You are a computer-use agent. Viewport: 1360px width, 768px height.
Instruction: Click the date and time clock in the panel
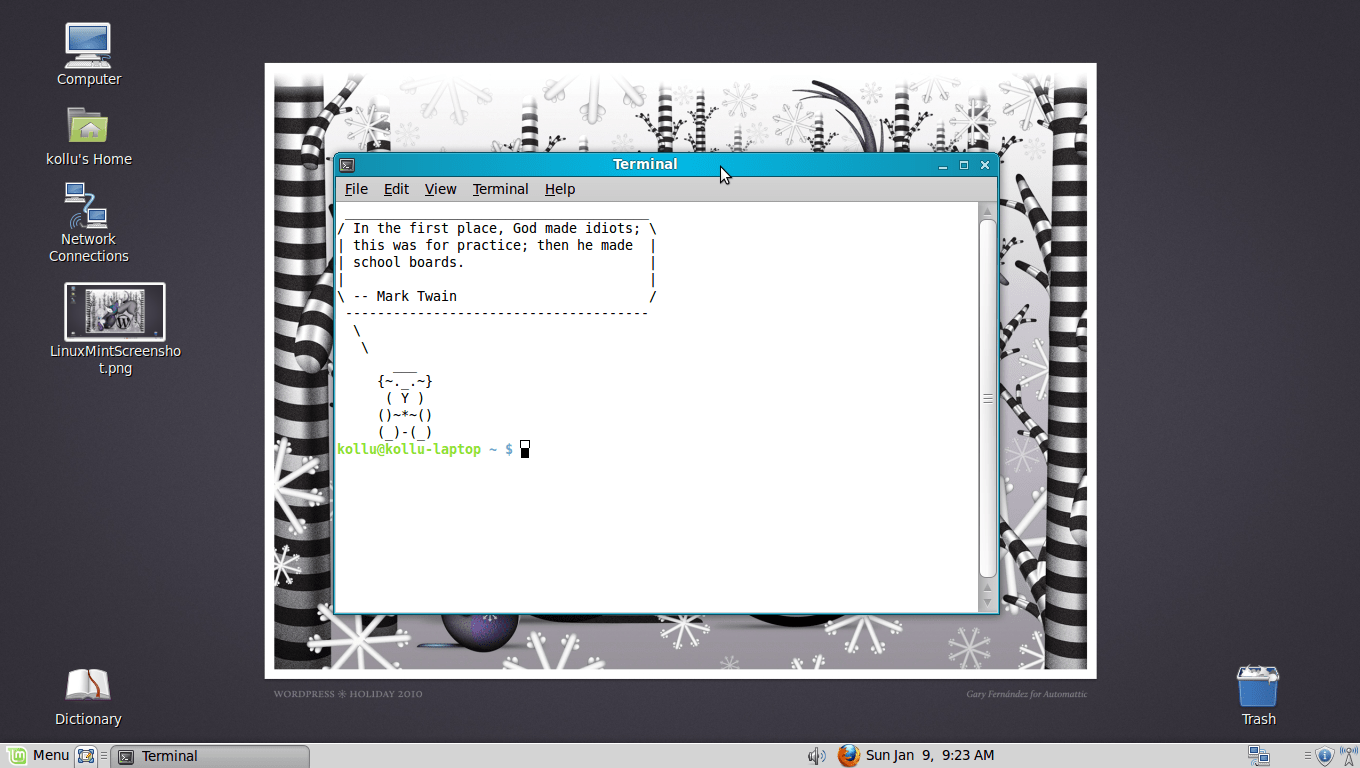[930, 755]
